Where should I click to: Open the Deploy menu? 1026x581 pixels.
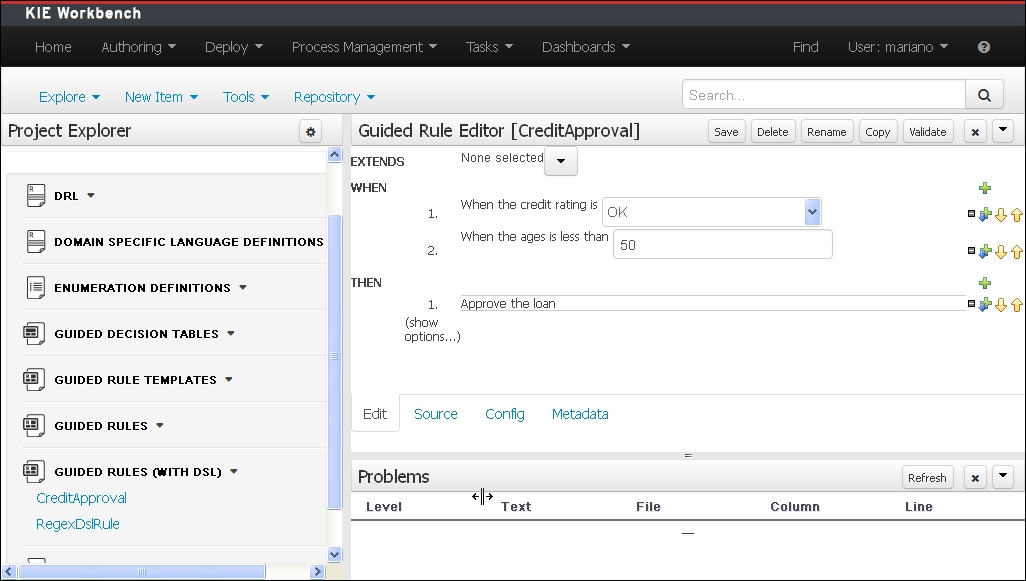click(x=234, y=47)
